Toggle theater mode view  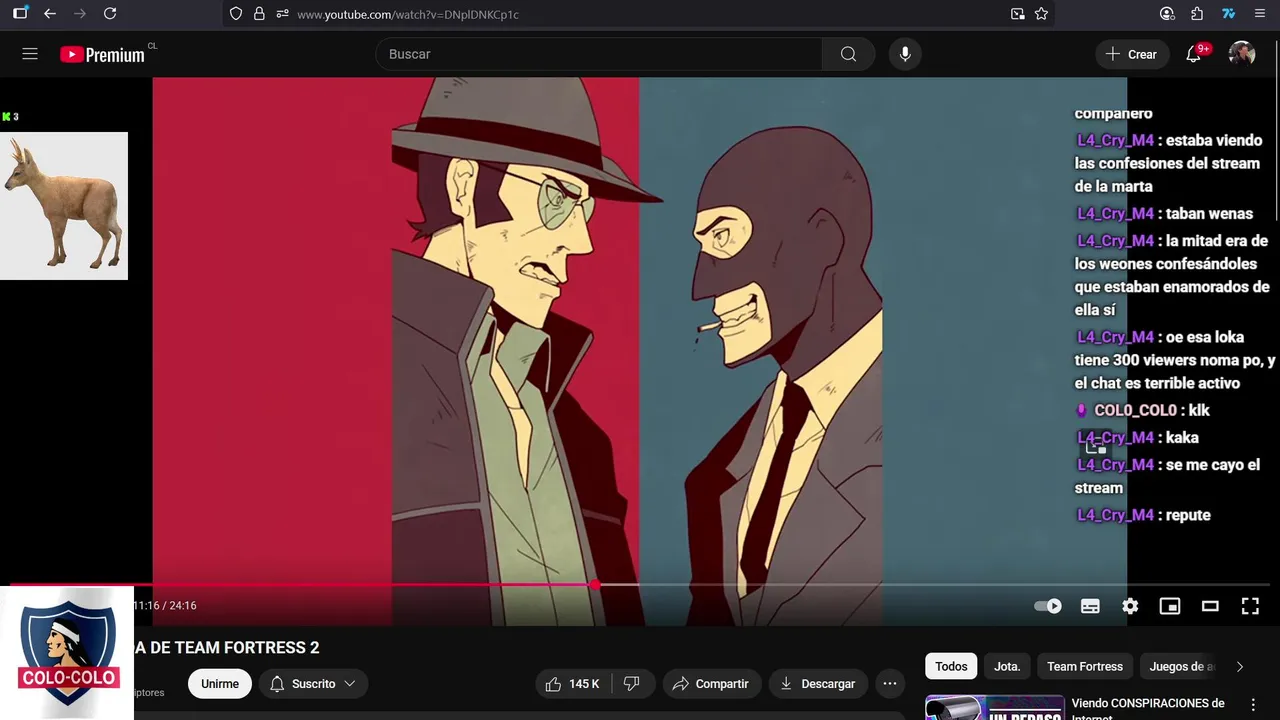point(1210,606)
